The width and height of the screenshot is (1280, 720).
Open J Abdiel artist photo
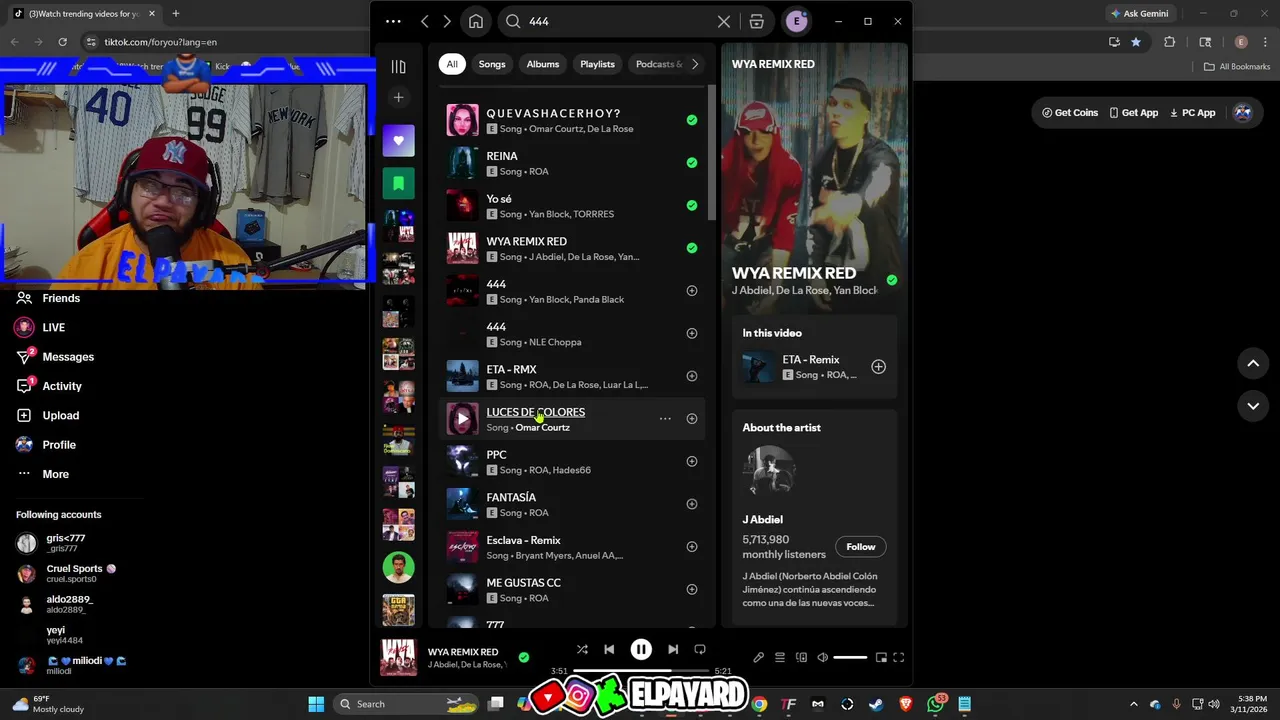point(769,471)
